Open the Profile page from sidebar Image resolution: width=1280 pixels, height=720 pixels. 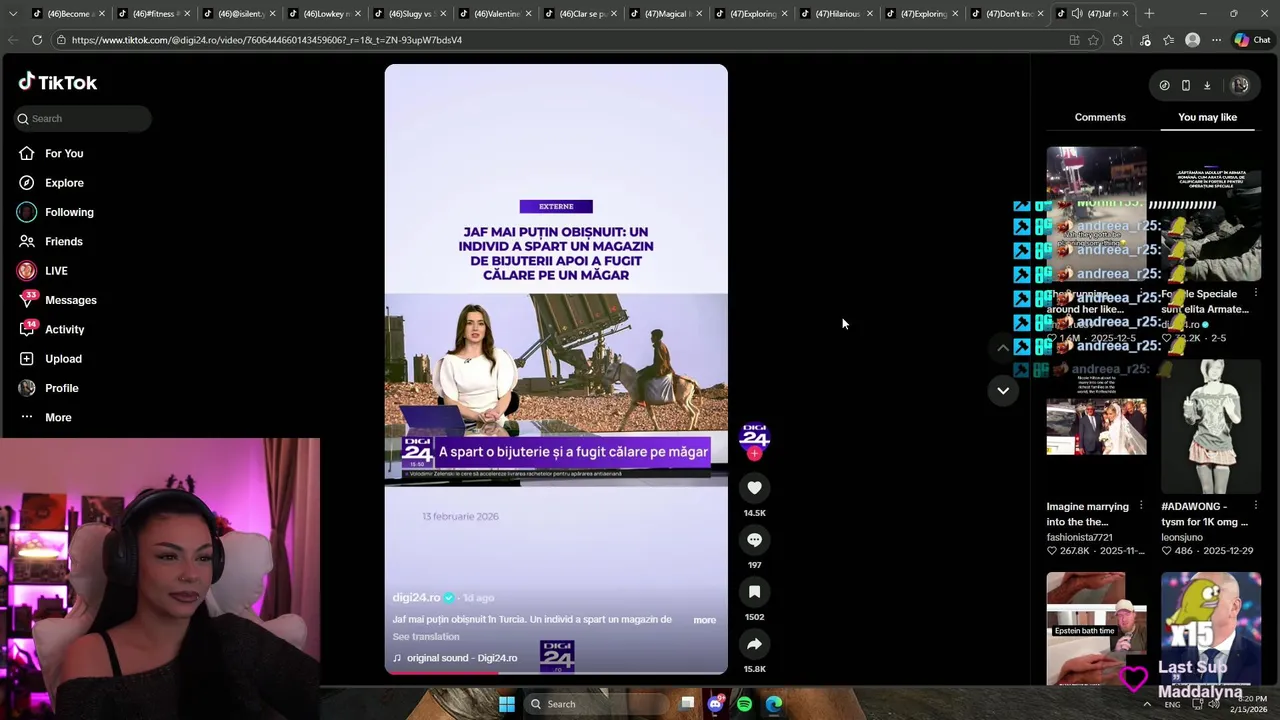tap(61, 388)
